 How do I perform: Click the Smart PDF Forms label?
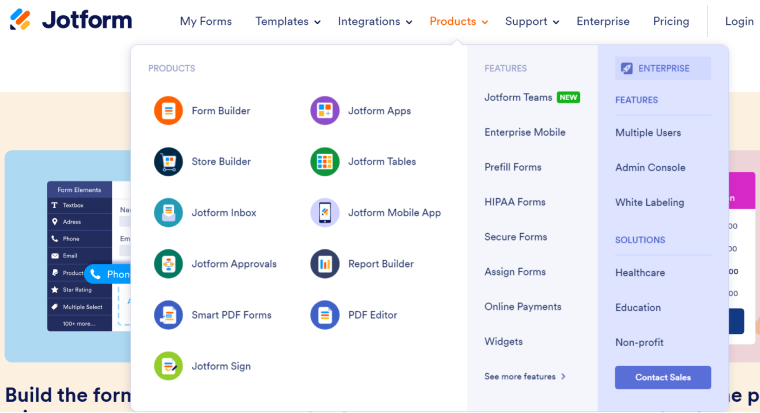coord(232,315)
